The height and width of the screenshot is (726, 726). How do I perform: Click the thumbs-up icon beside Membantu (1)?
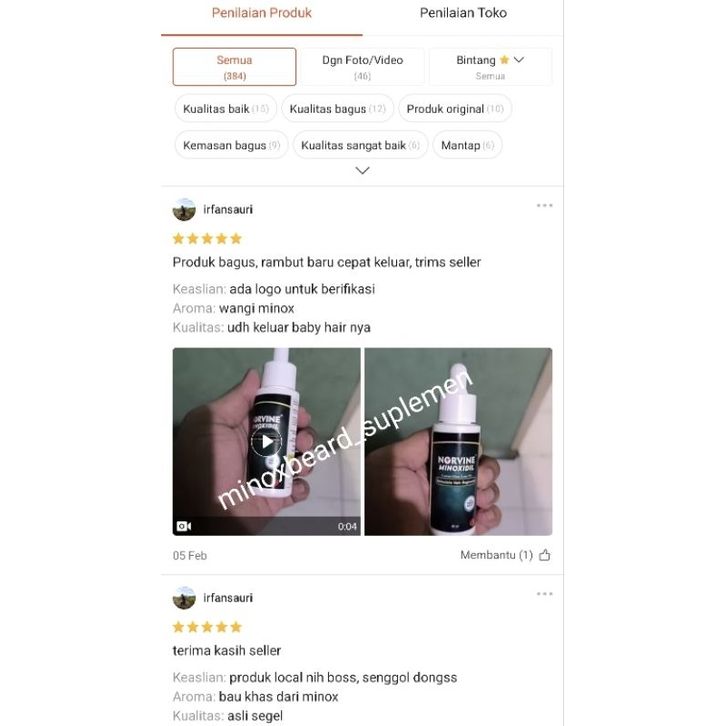pos(544,555)
